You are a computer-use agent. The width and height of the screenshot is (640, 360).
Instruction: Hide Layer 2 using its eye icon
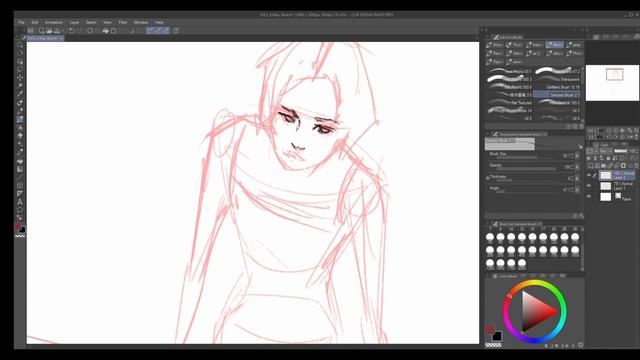pos(589,176)
